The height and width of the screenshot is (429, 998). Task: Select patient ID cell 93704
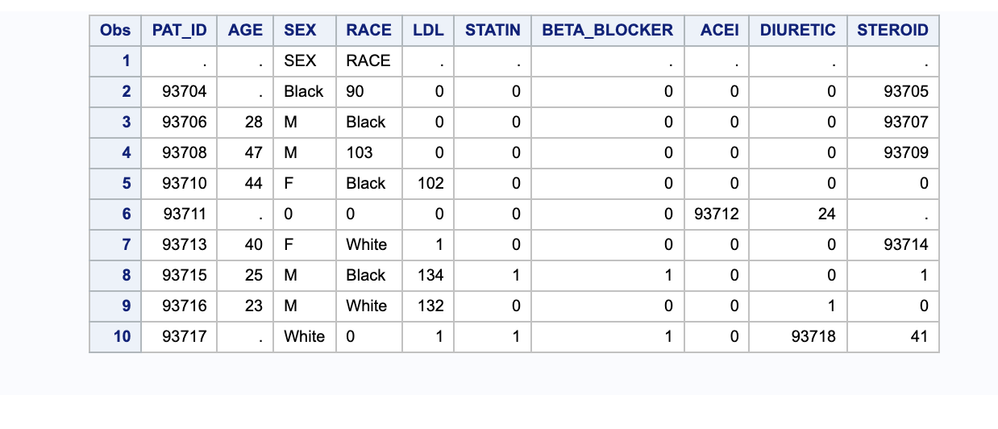179,92
